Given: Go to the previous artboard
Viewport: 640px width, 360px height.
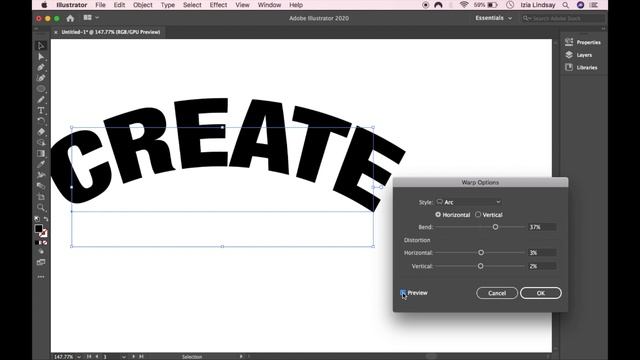Looking at the screenshot, I should pos(97,357).
